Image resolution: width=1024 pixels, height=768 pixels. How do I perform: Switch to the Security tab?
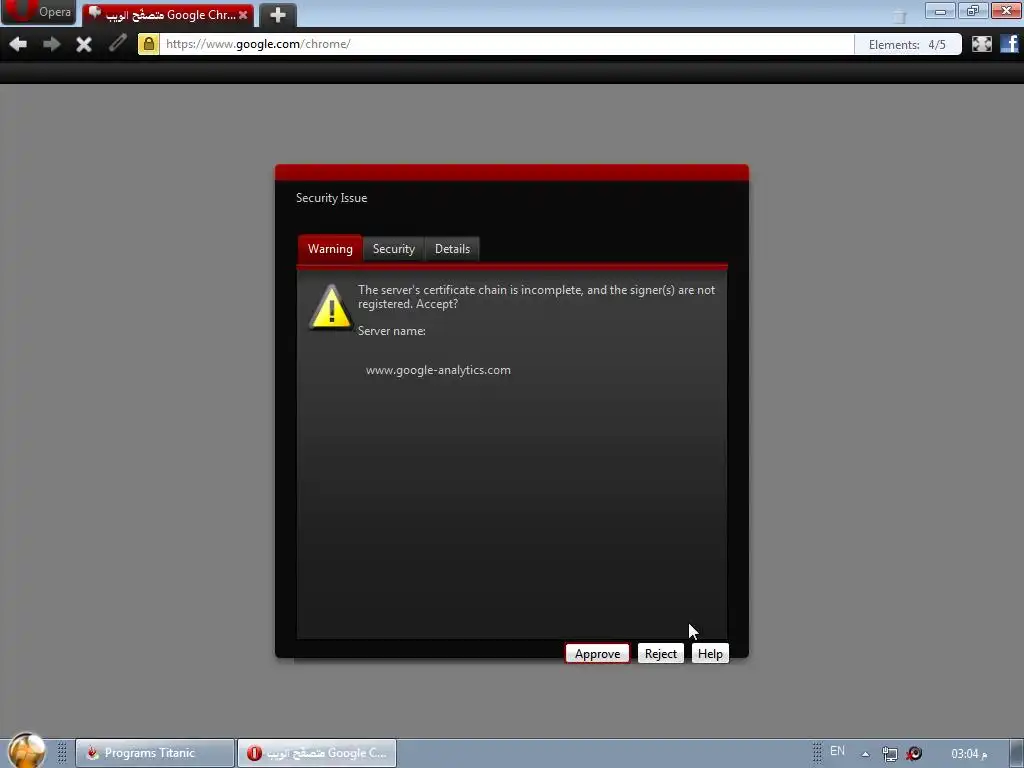pyautogui.click(x=394, y=249)
